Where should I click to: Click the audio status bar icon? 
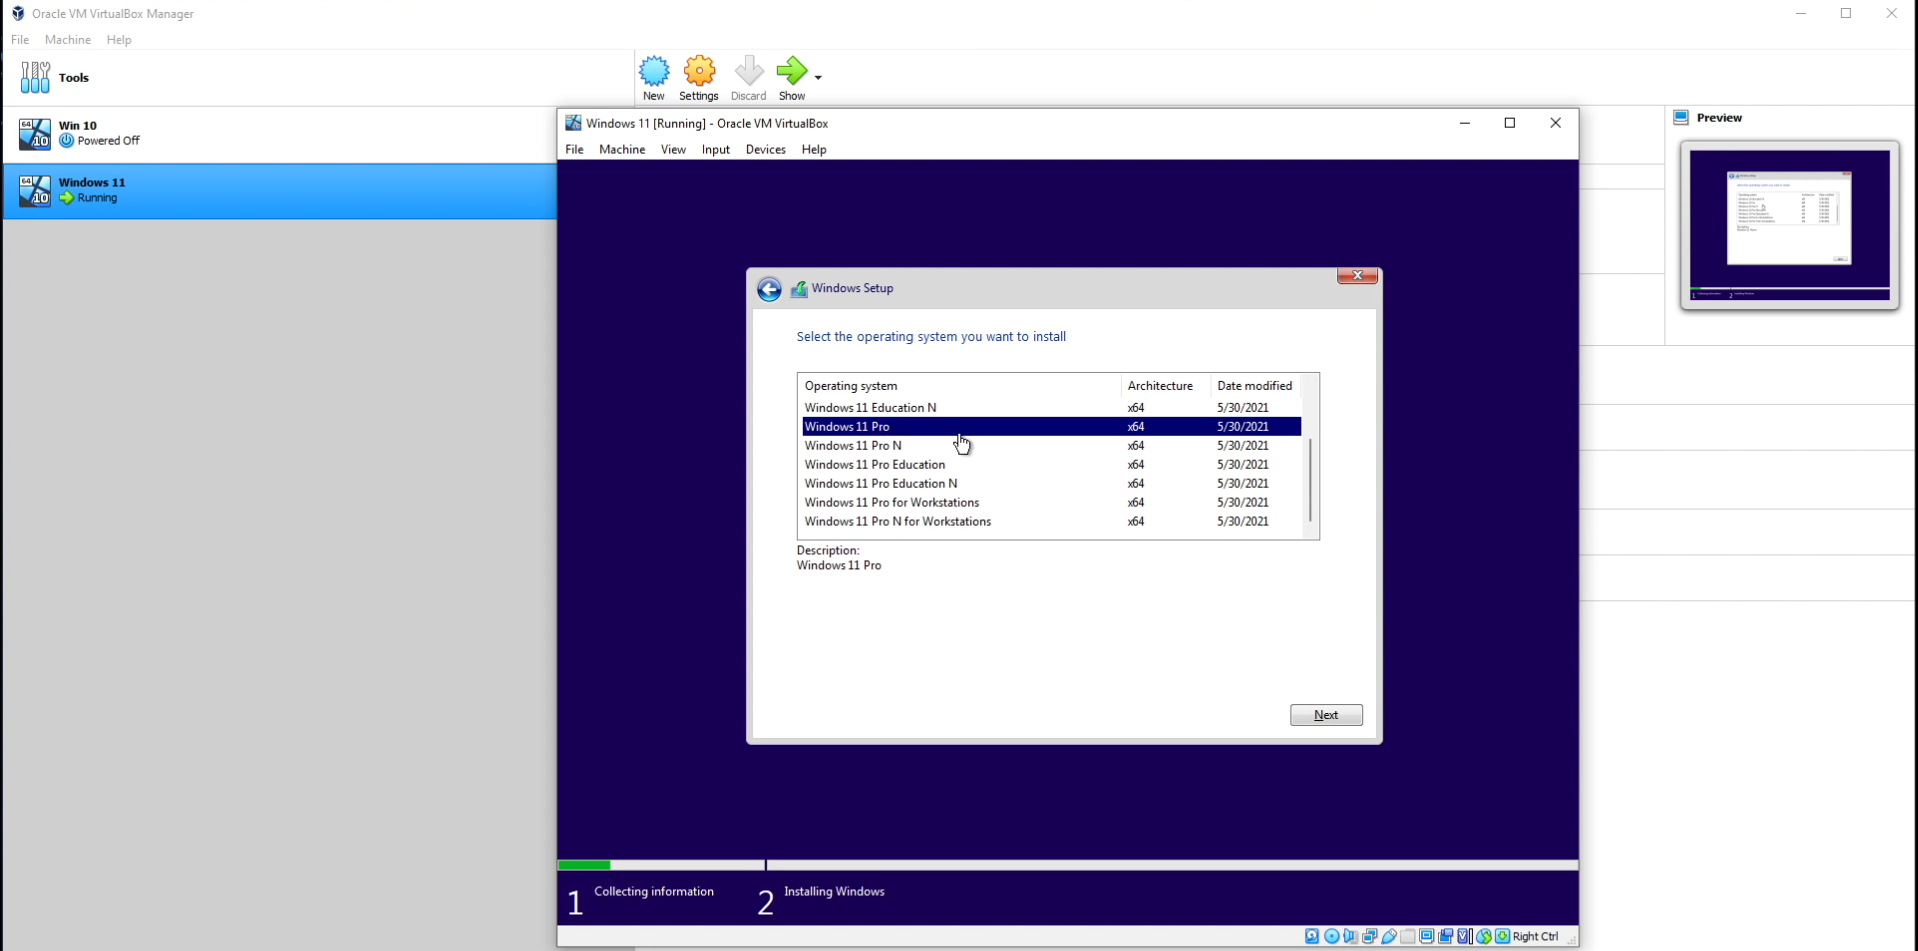(x=1350, y=936)
